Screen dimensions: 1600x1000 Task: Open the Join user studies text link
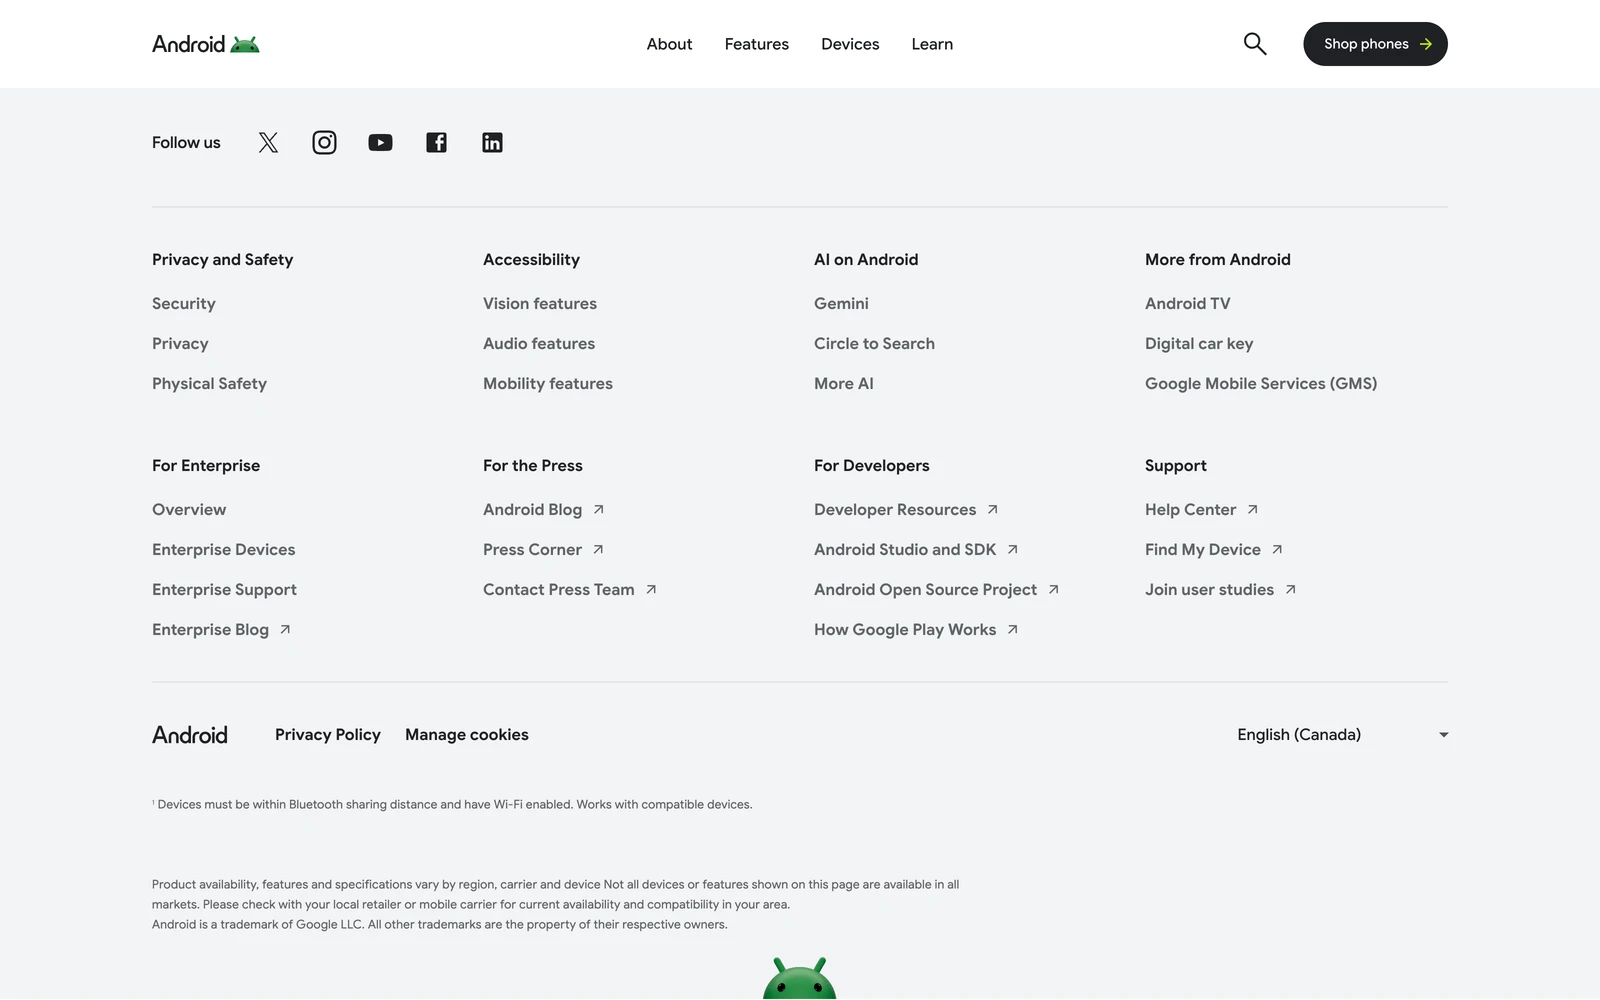pos(1209,590)
